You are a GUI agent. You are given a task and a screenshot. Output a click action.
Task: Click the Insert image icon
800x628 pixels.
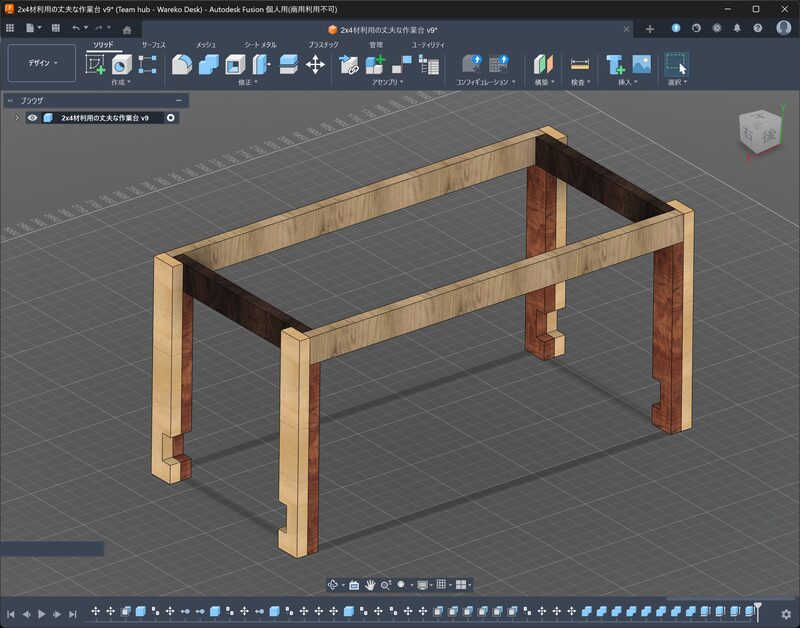click(642, 64)
